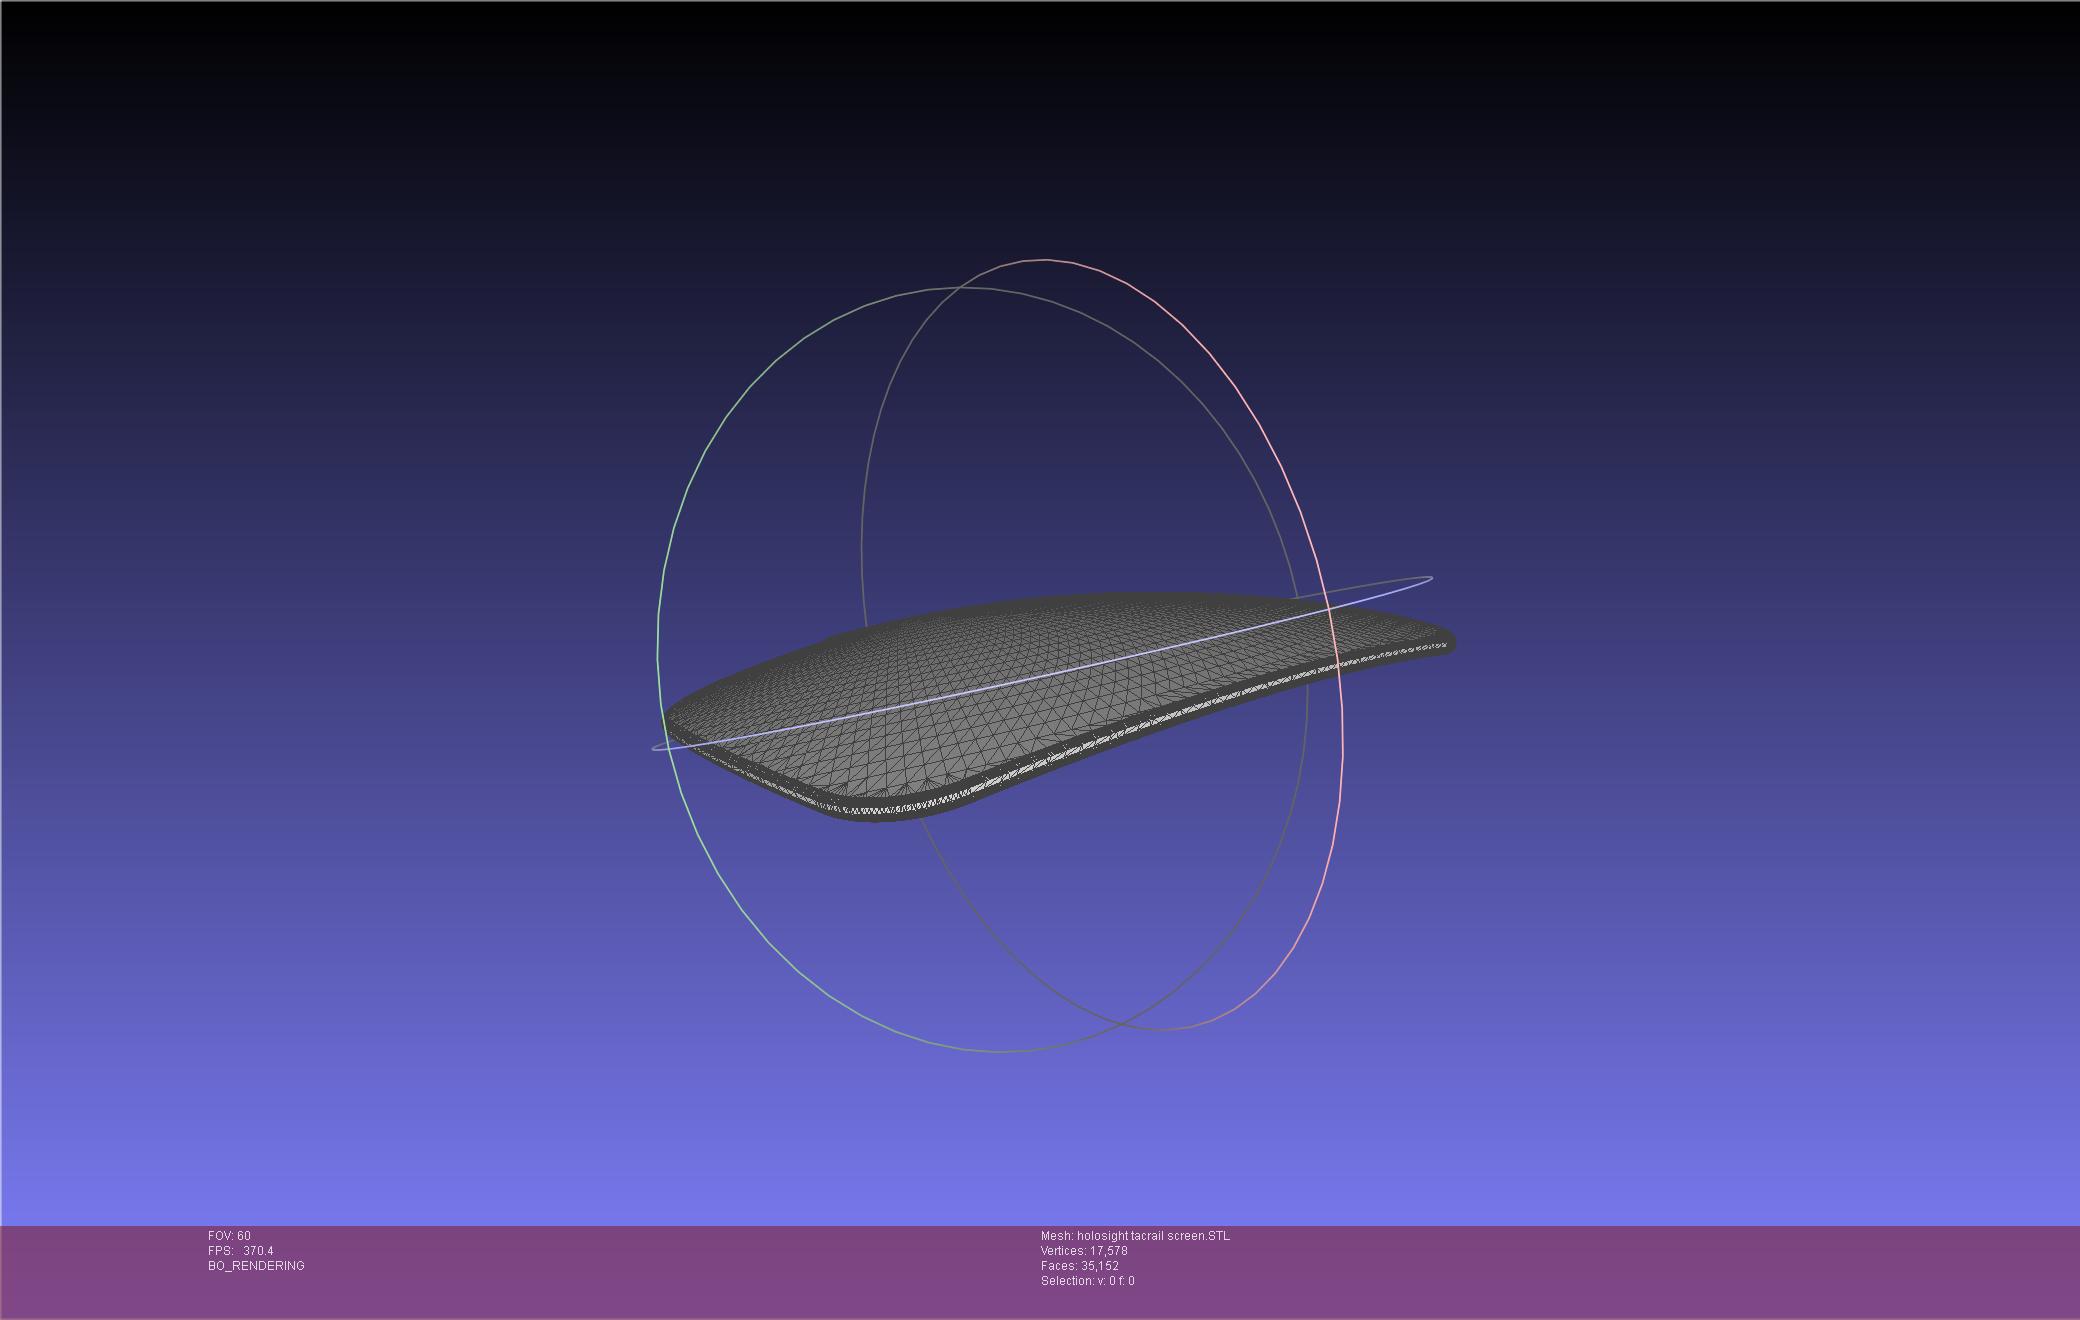The image size is (2080, 1320).
Task: Click the top of the pink trackball circle
Action: [1046, 260]
